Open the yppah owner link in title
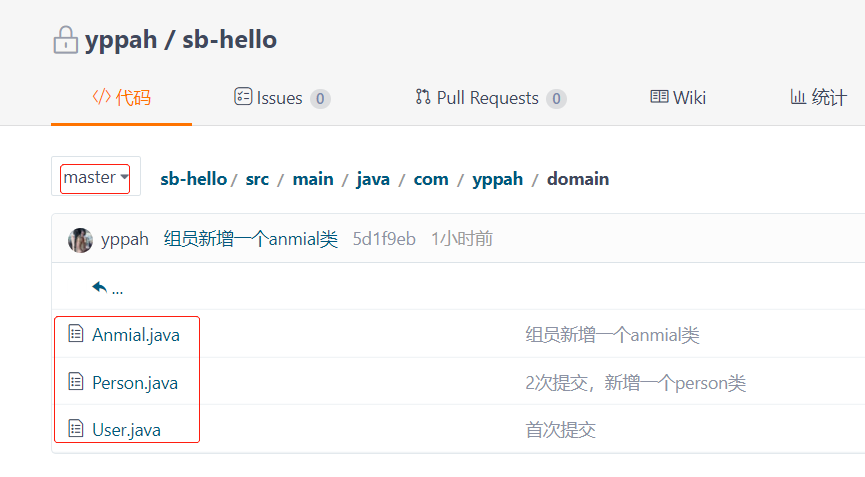This screenshot has height=477, width=865. (x=119, y=40)
